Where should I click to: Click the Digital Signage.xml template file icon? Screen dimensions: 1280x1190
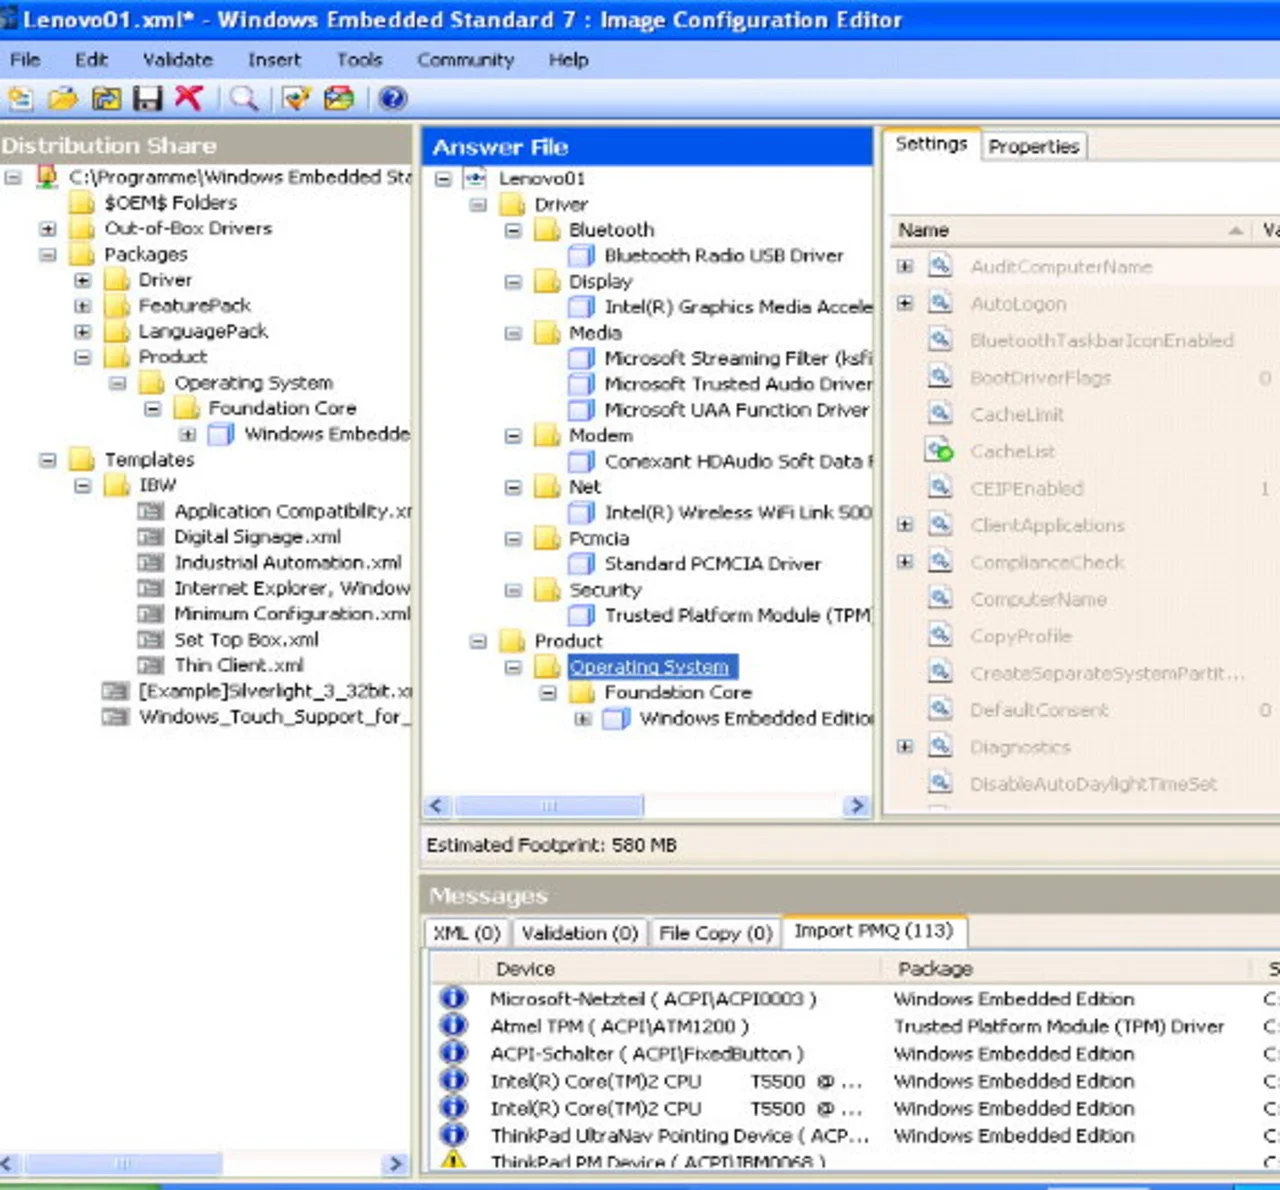click(151, 537)
